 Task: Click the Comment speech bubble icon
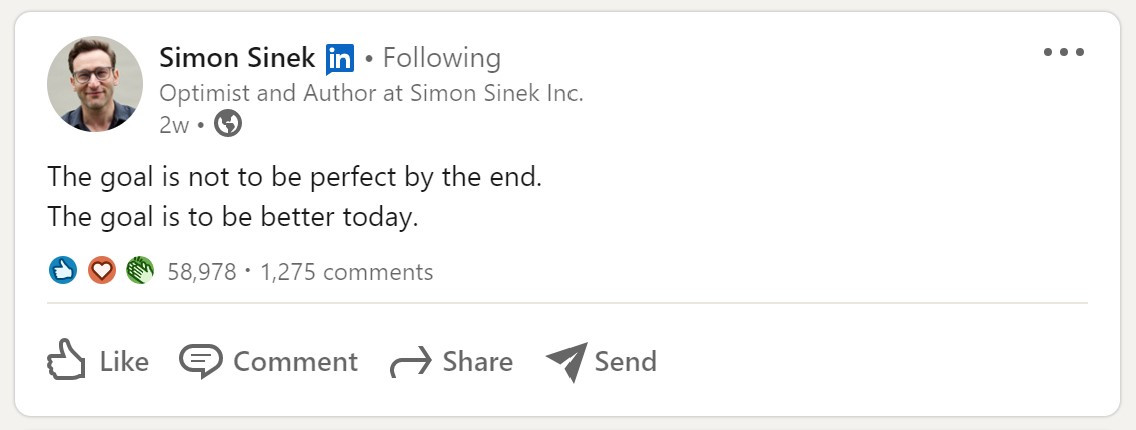(x=200, y=361)
